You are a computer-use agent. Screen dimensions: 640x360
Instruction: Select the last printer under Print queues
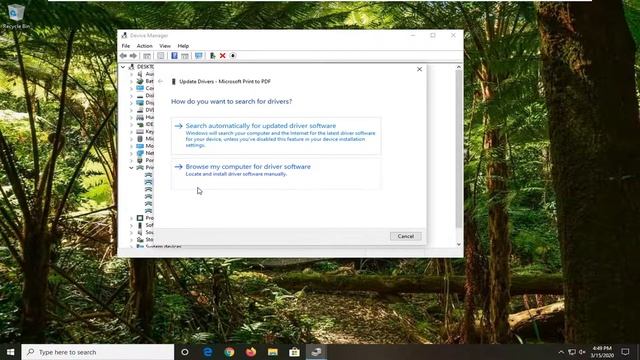click(149, 211)
